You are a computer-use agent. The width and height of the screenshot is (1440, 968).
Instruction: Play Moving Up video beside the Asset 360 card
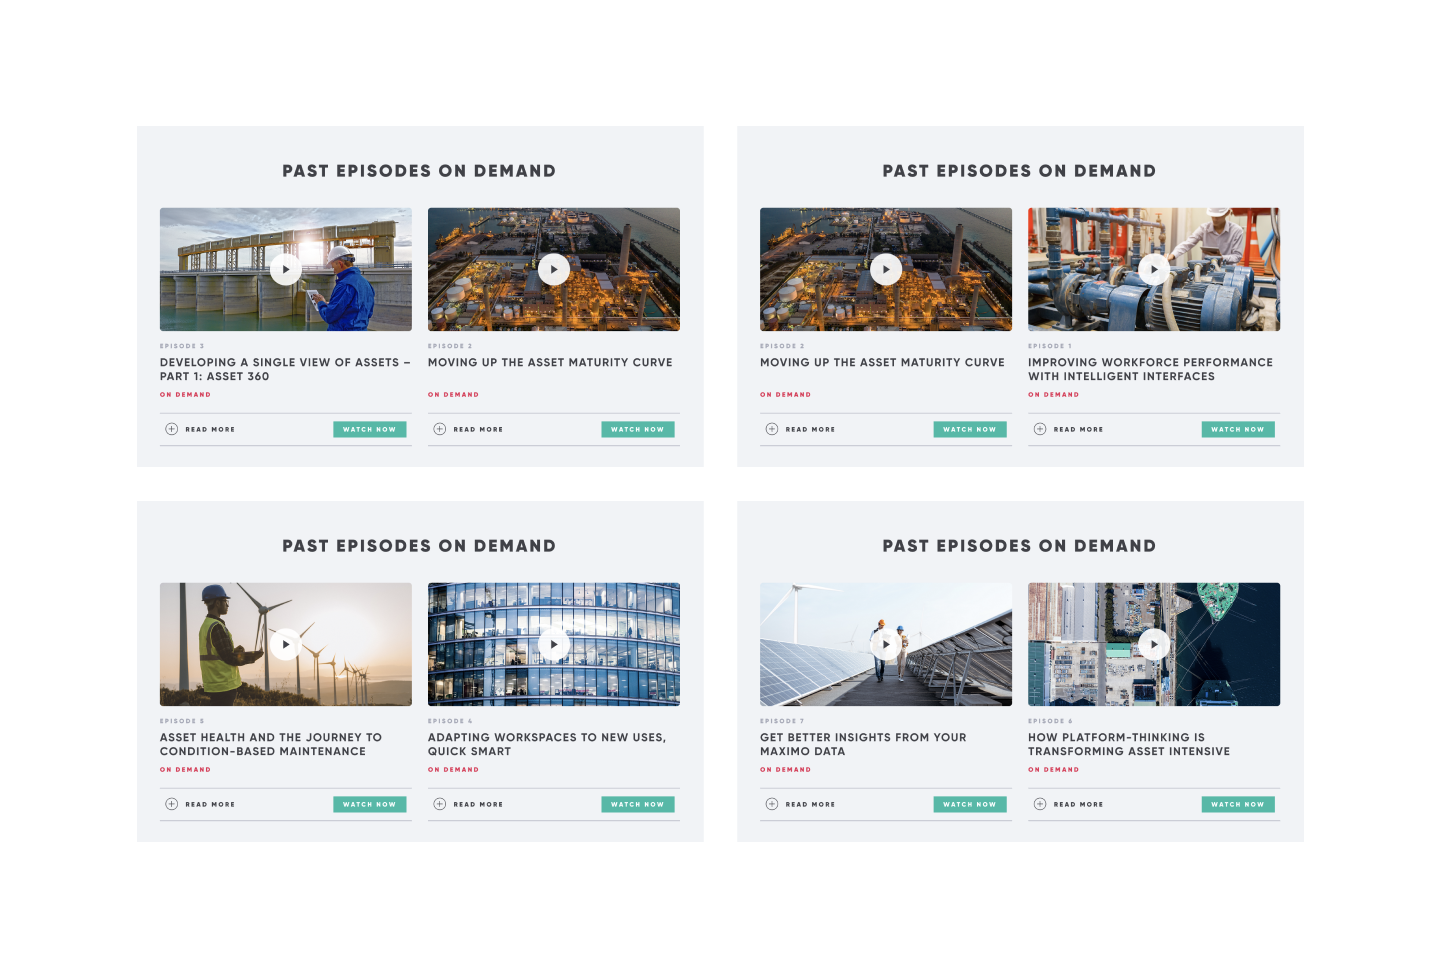coord(554,269)
